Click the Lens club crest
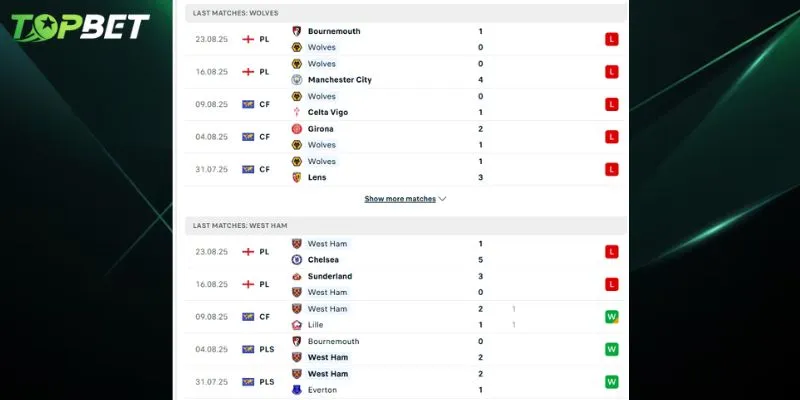800x400 pixels. tap(297, 177)
